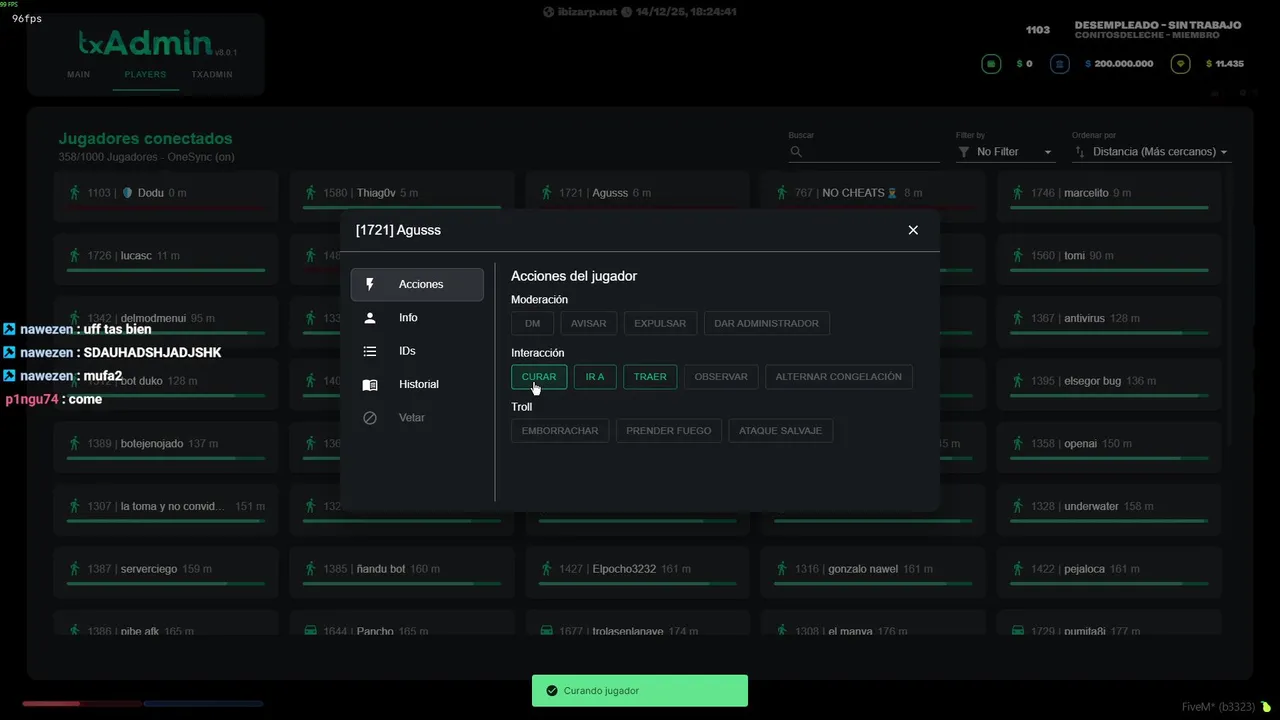Click the yellow coin icon in HUD

(x=1181, y=64)
